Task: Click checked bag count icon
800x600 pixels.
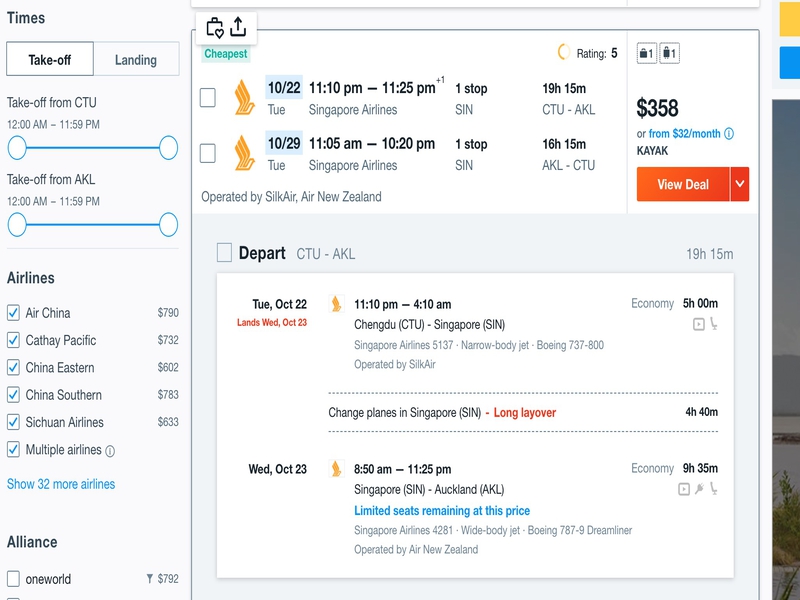Action: coord(669,53)
